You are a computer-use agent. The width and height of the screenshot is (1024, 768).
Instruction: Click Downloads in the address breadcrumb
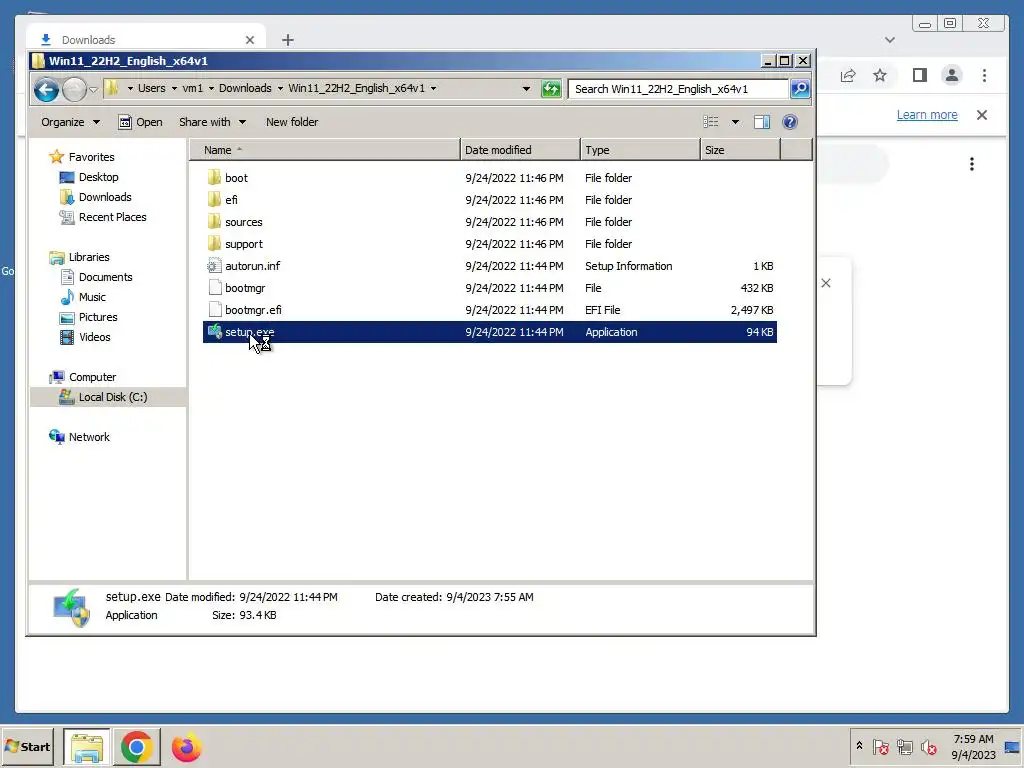[245, 88]
